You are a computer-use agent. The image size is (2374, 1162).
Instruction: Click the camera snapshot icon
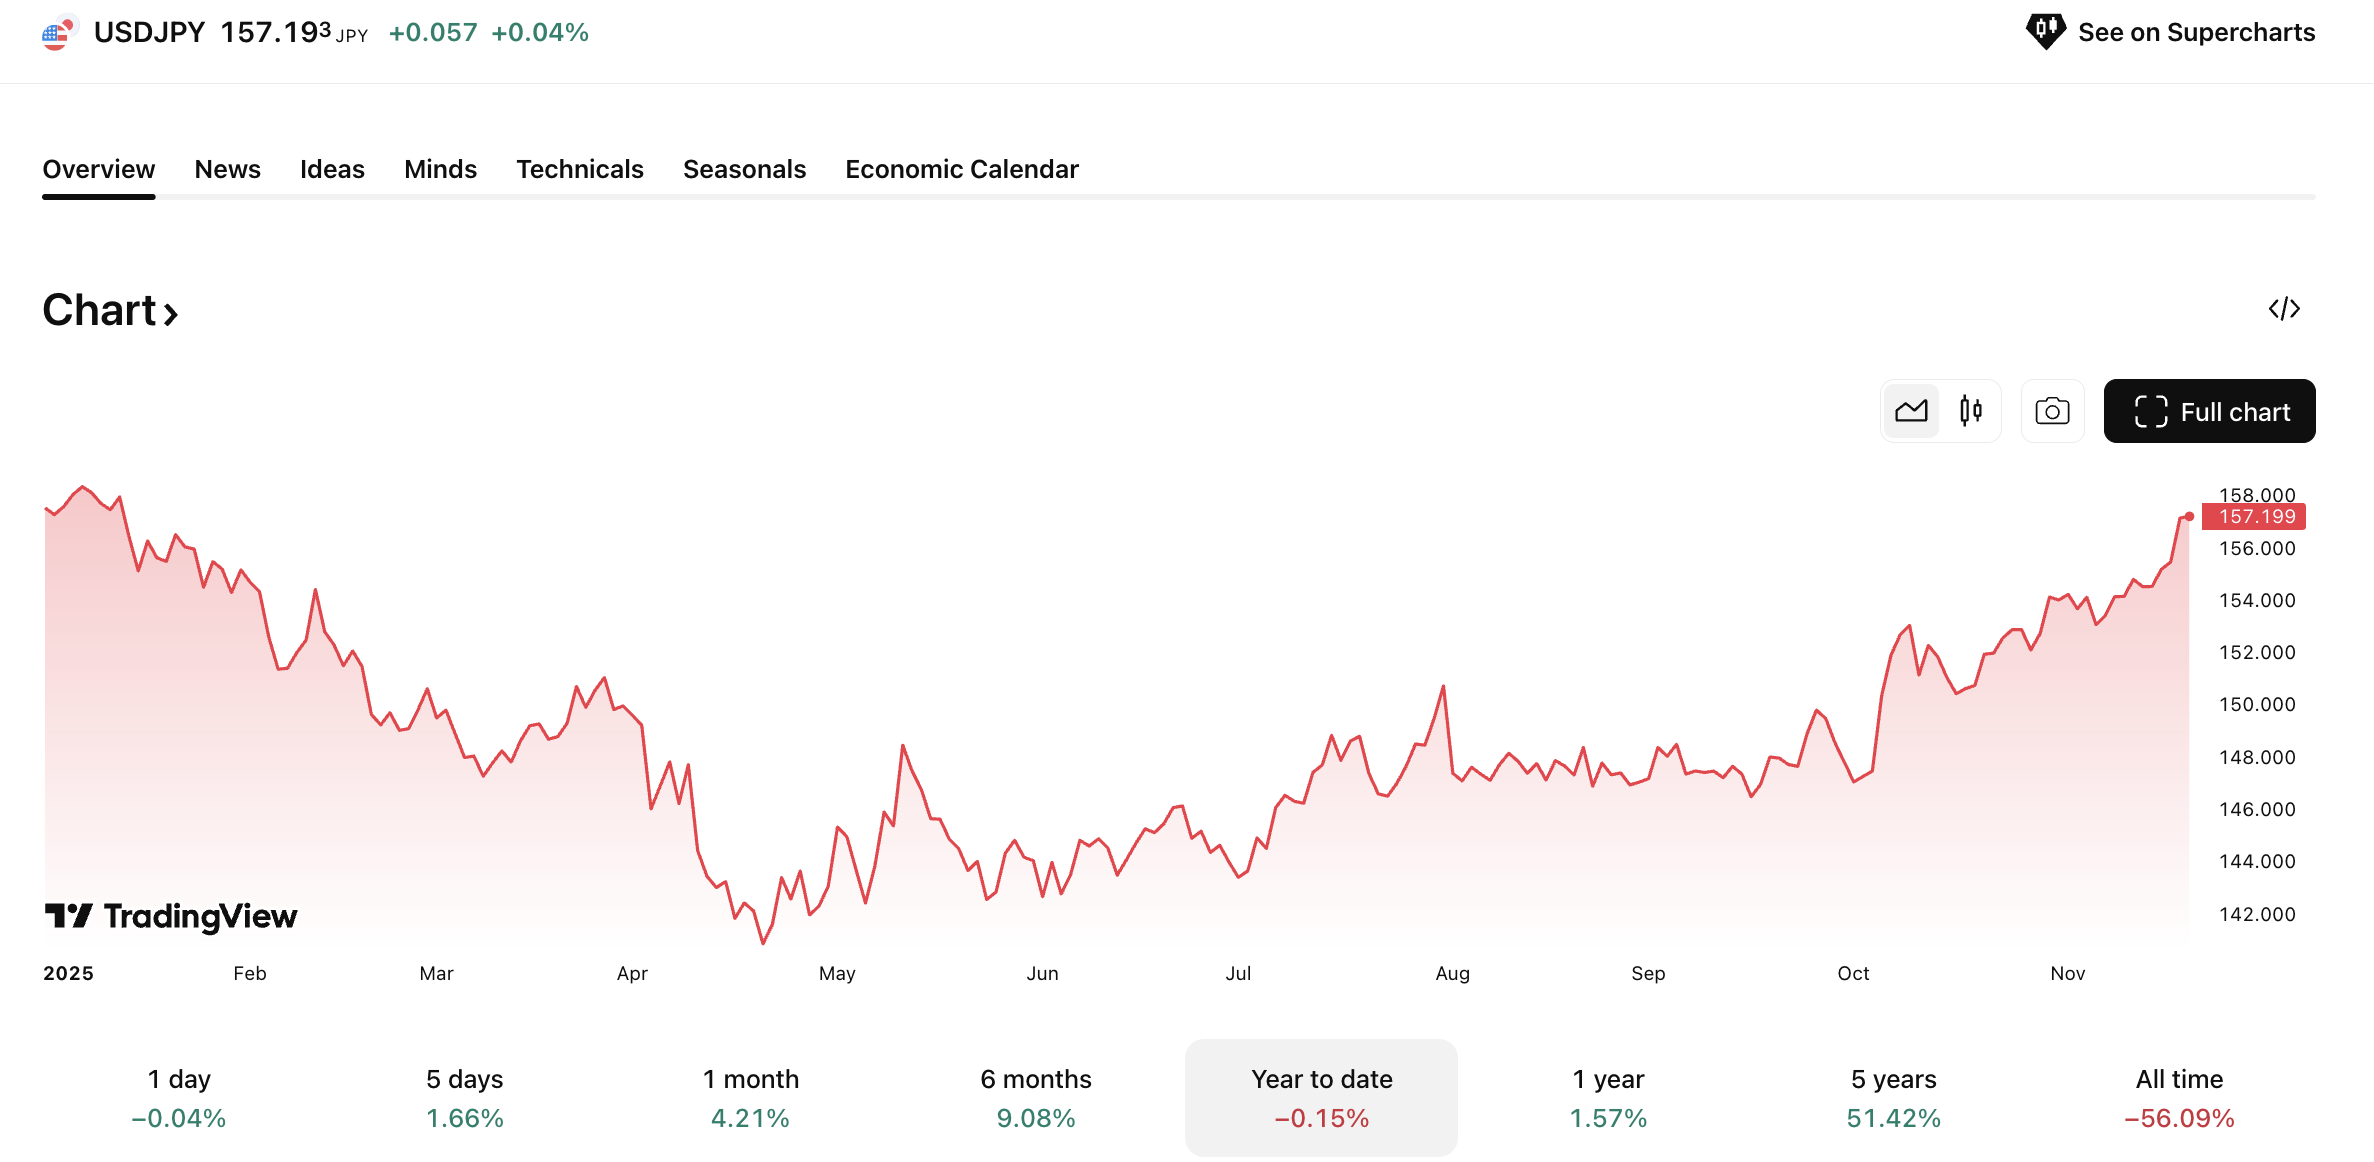pos(2052,411)
